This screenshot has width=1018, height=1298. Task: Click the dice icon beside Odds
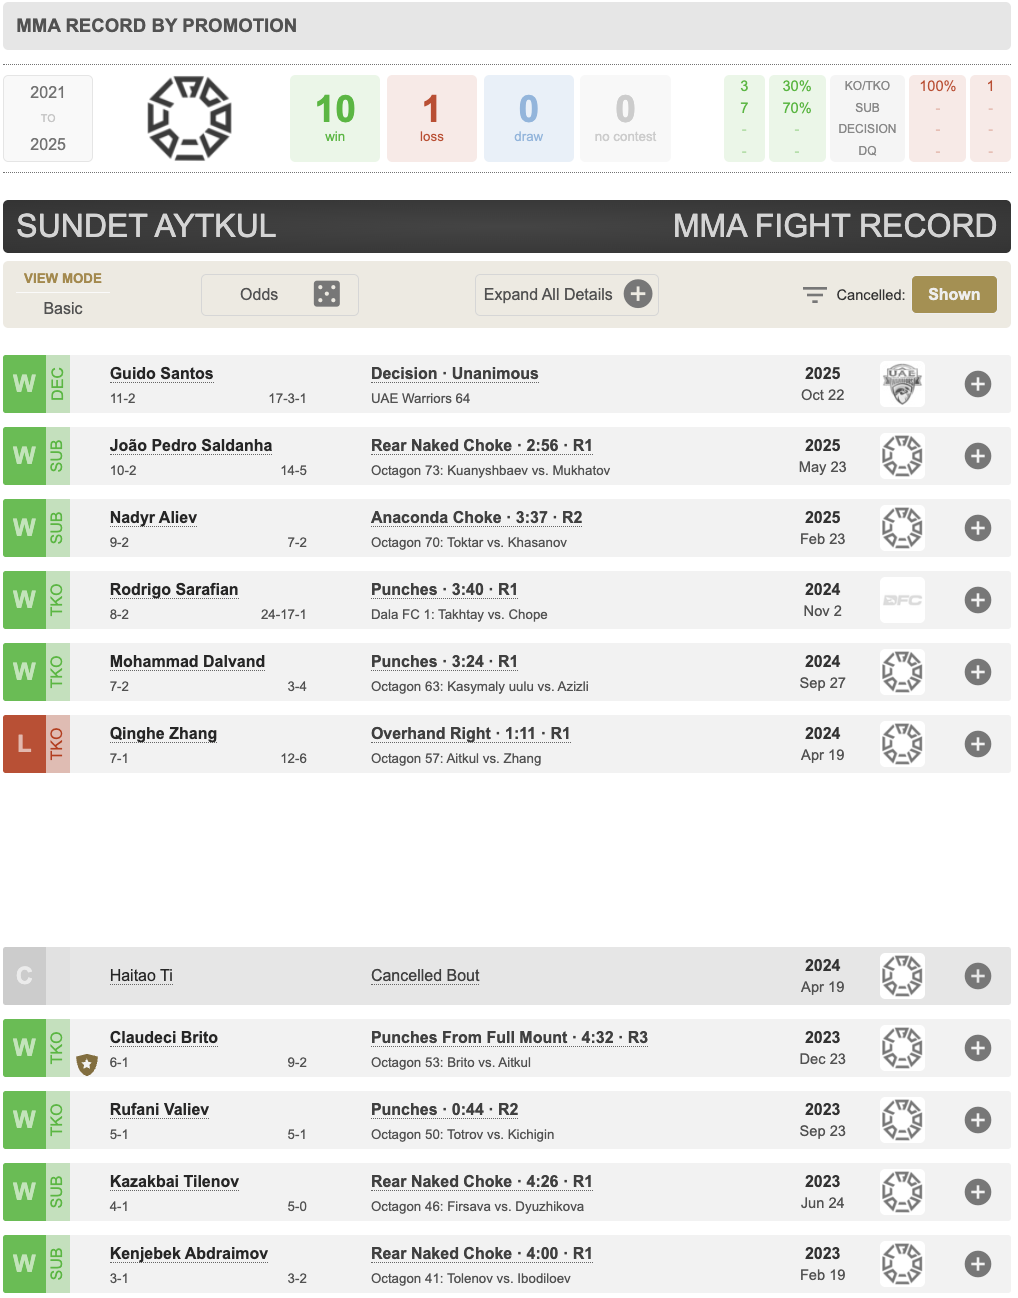coord(327,294)
